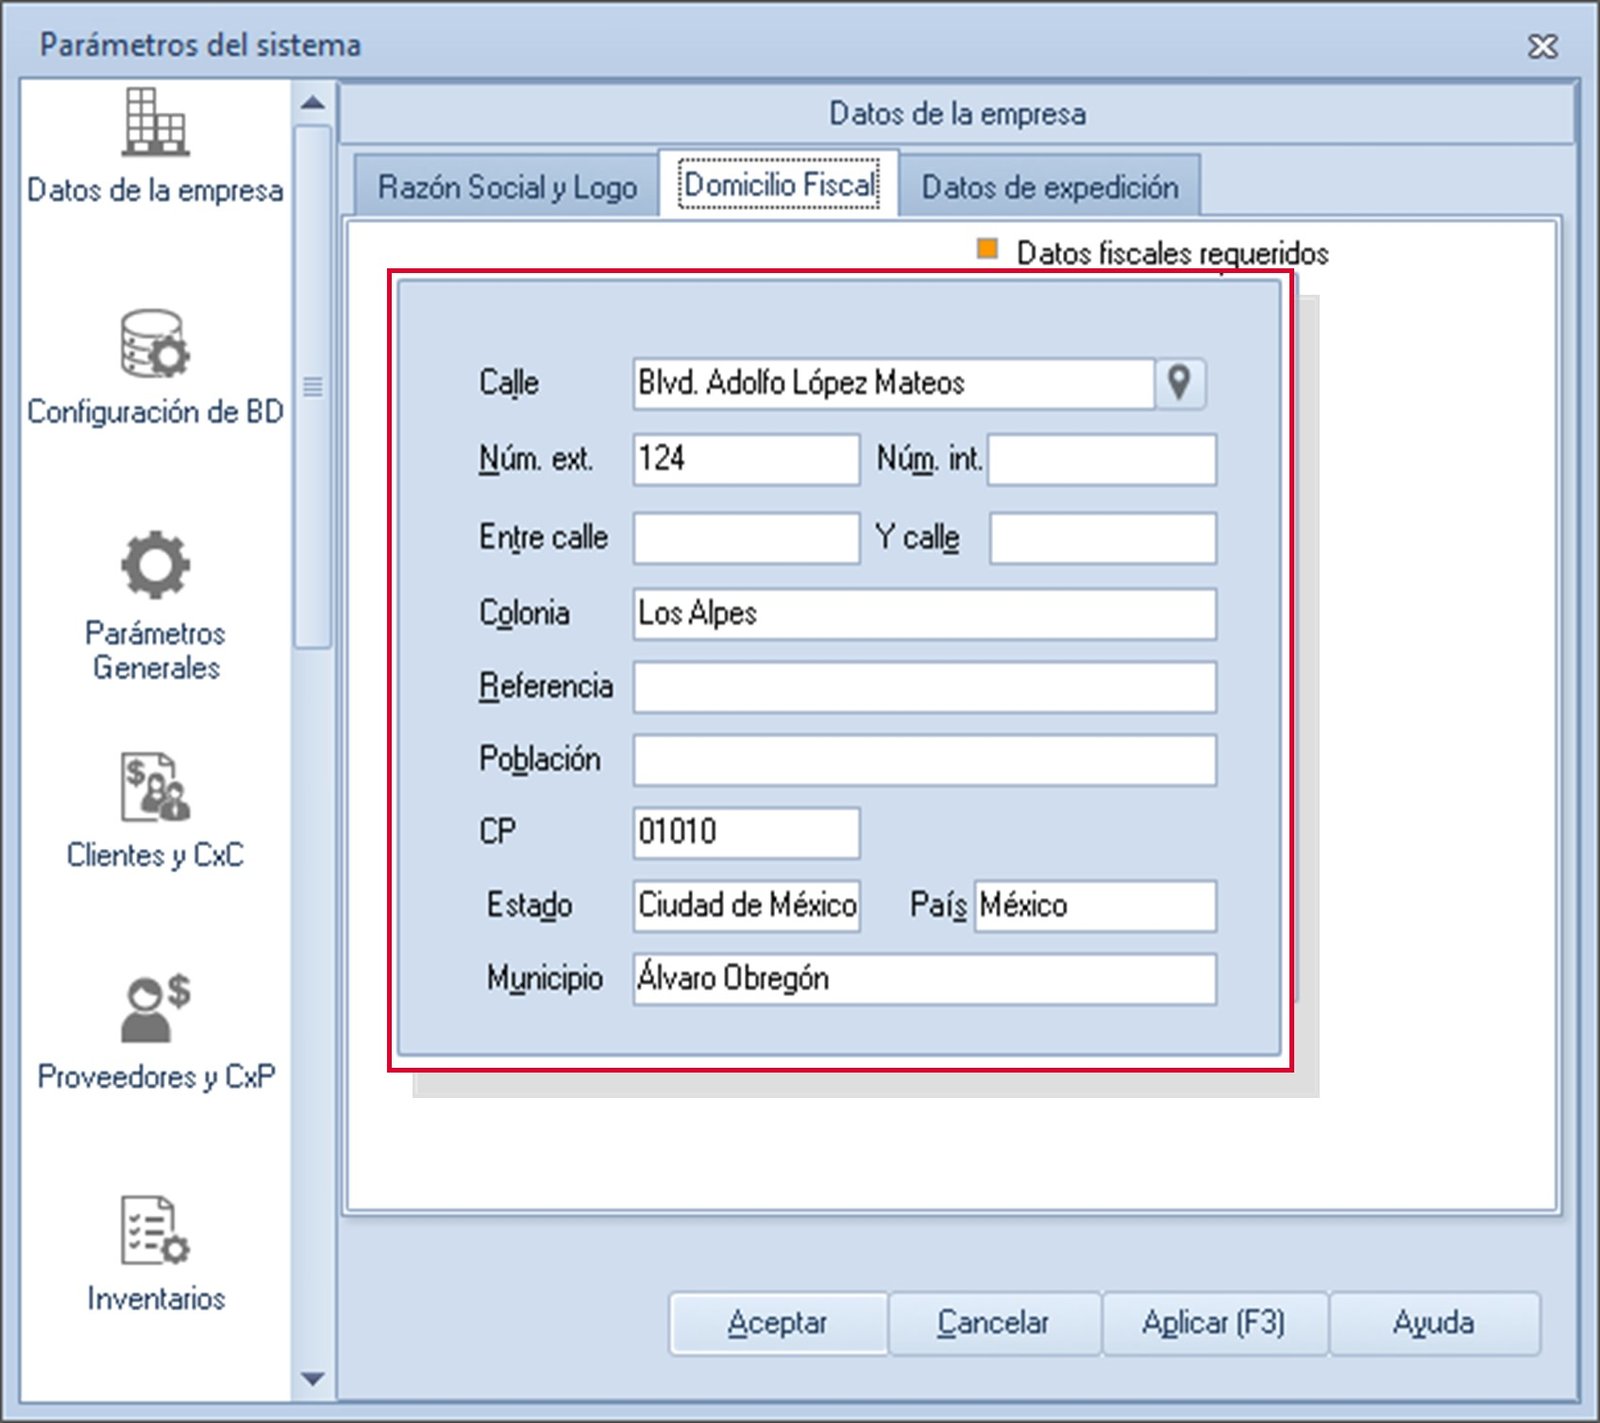
Task: Focus the Y calle field
Action: pos(1103,538)
